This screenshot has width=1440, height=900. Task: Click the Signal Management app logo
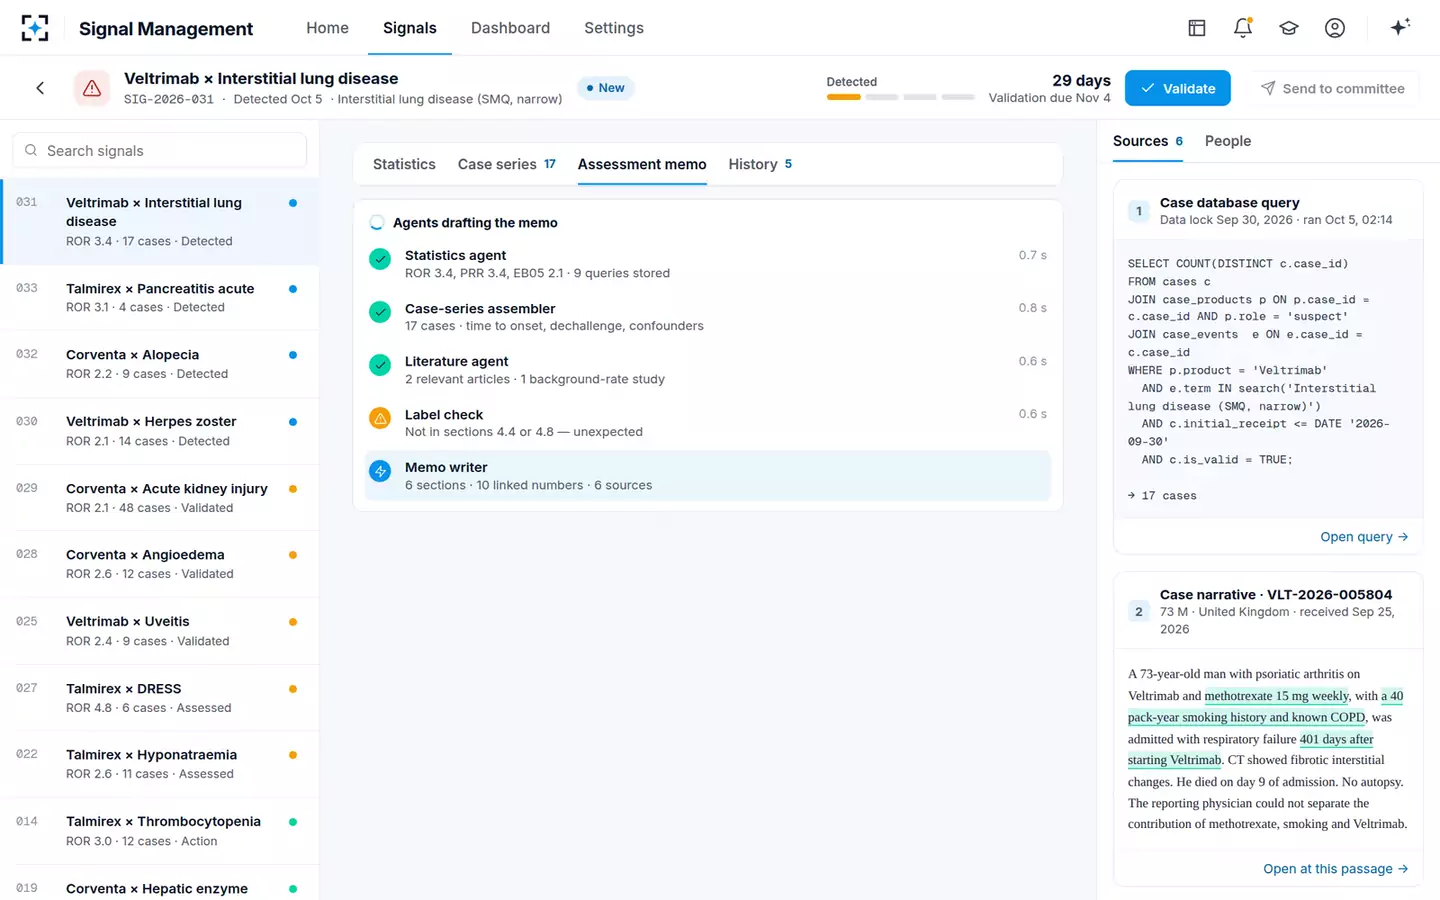pos(35,28)
